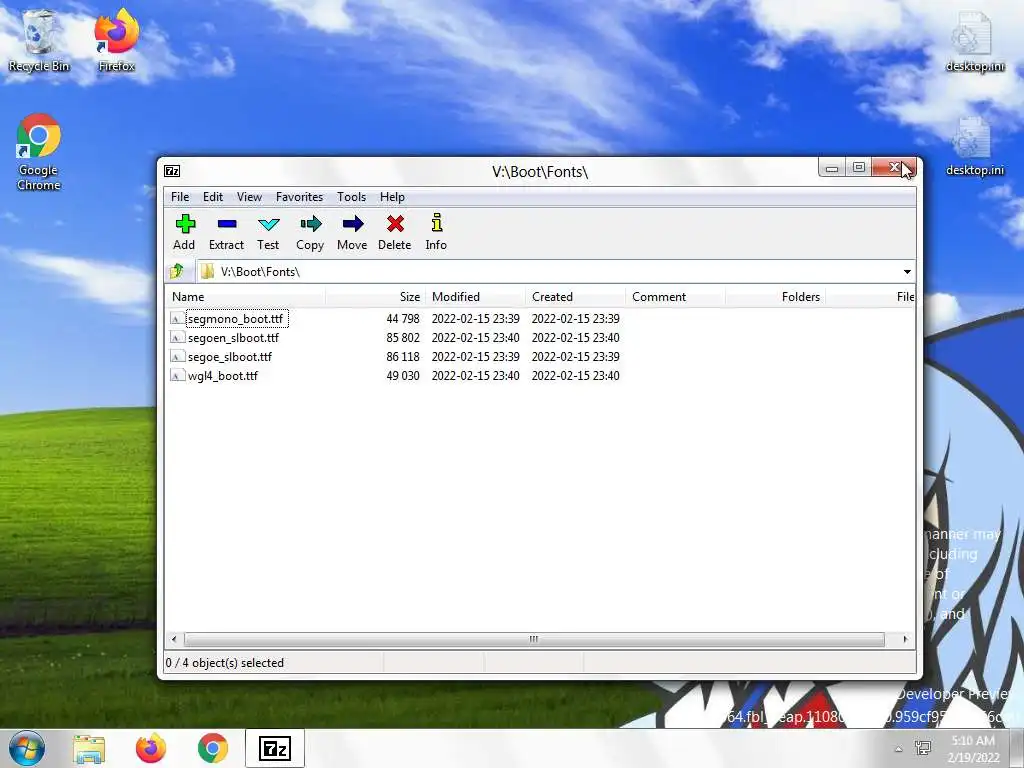Image resolution: width=1024 pixels, height=768 pixels.
Task: Open the Info toolbar icon
Action: click(x=436, y=232)
